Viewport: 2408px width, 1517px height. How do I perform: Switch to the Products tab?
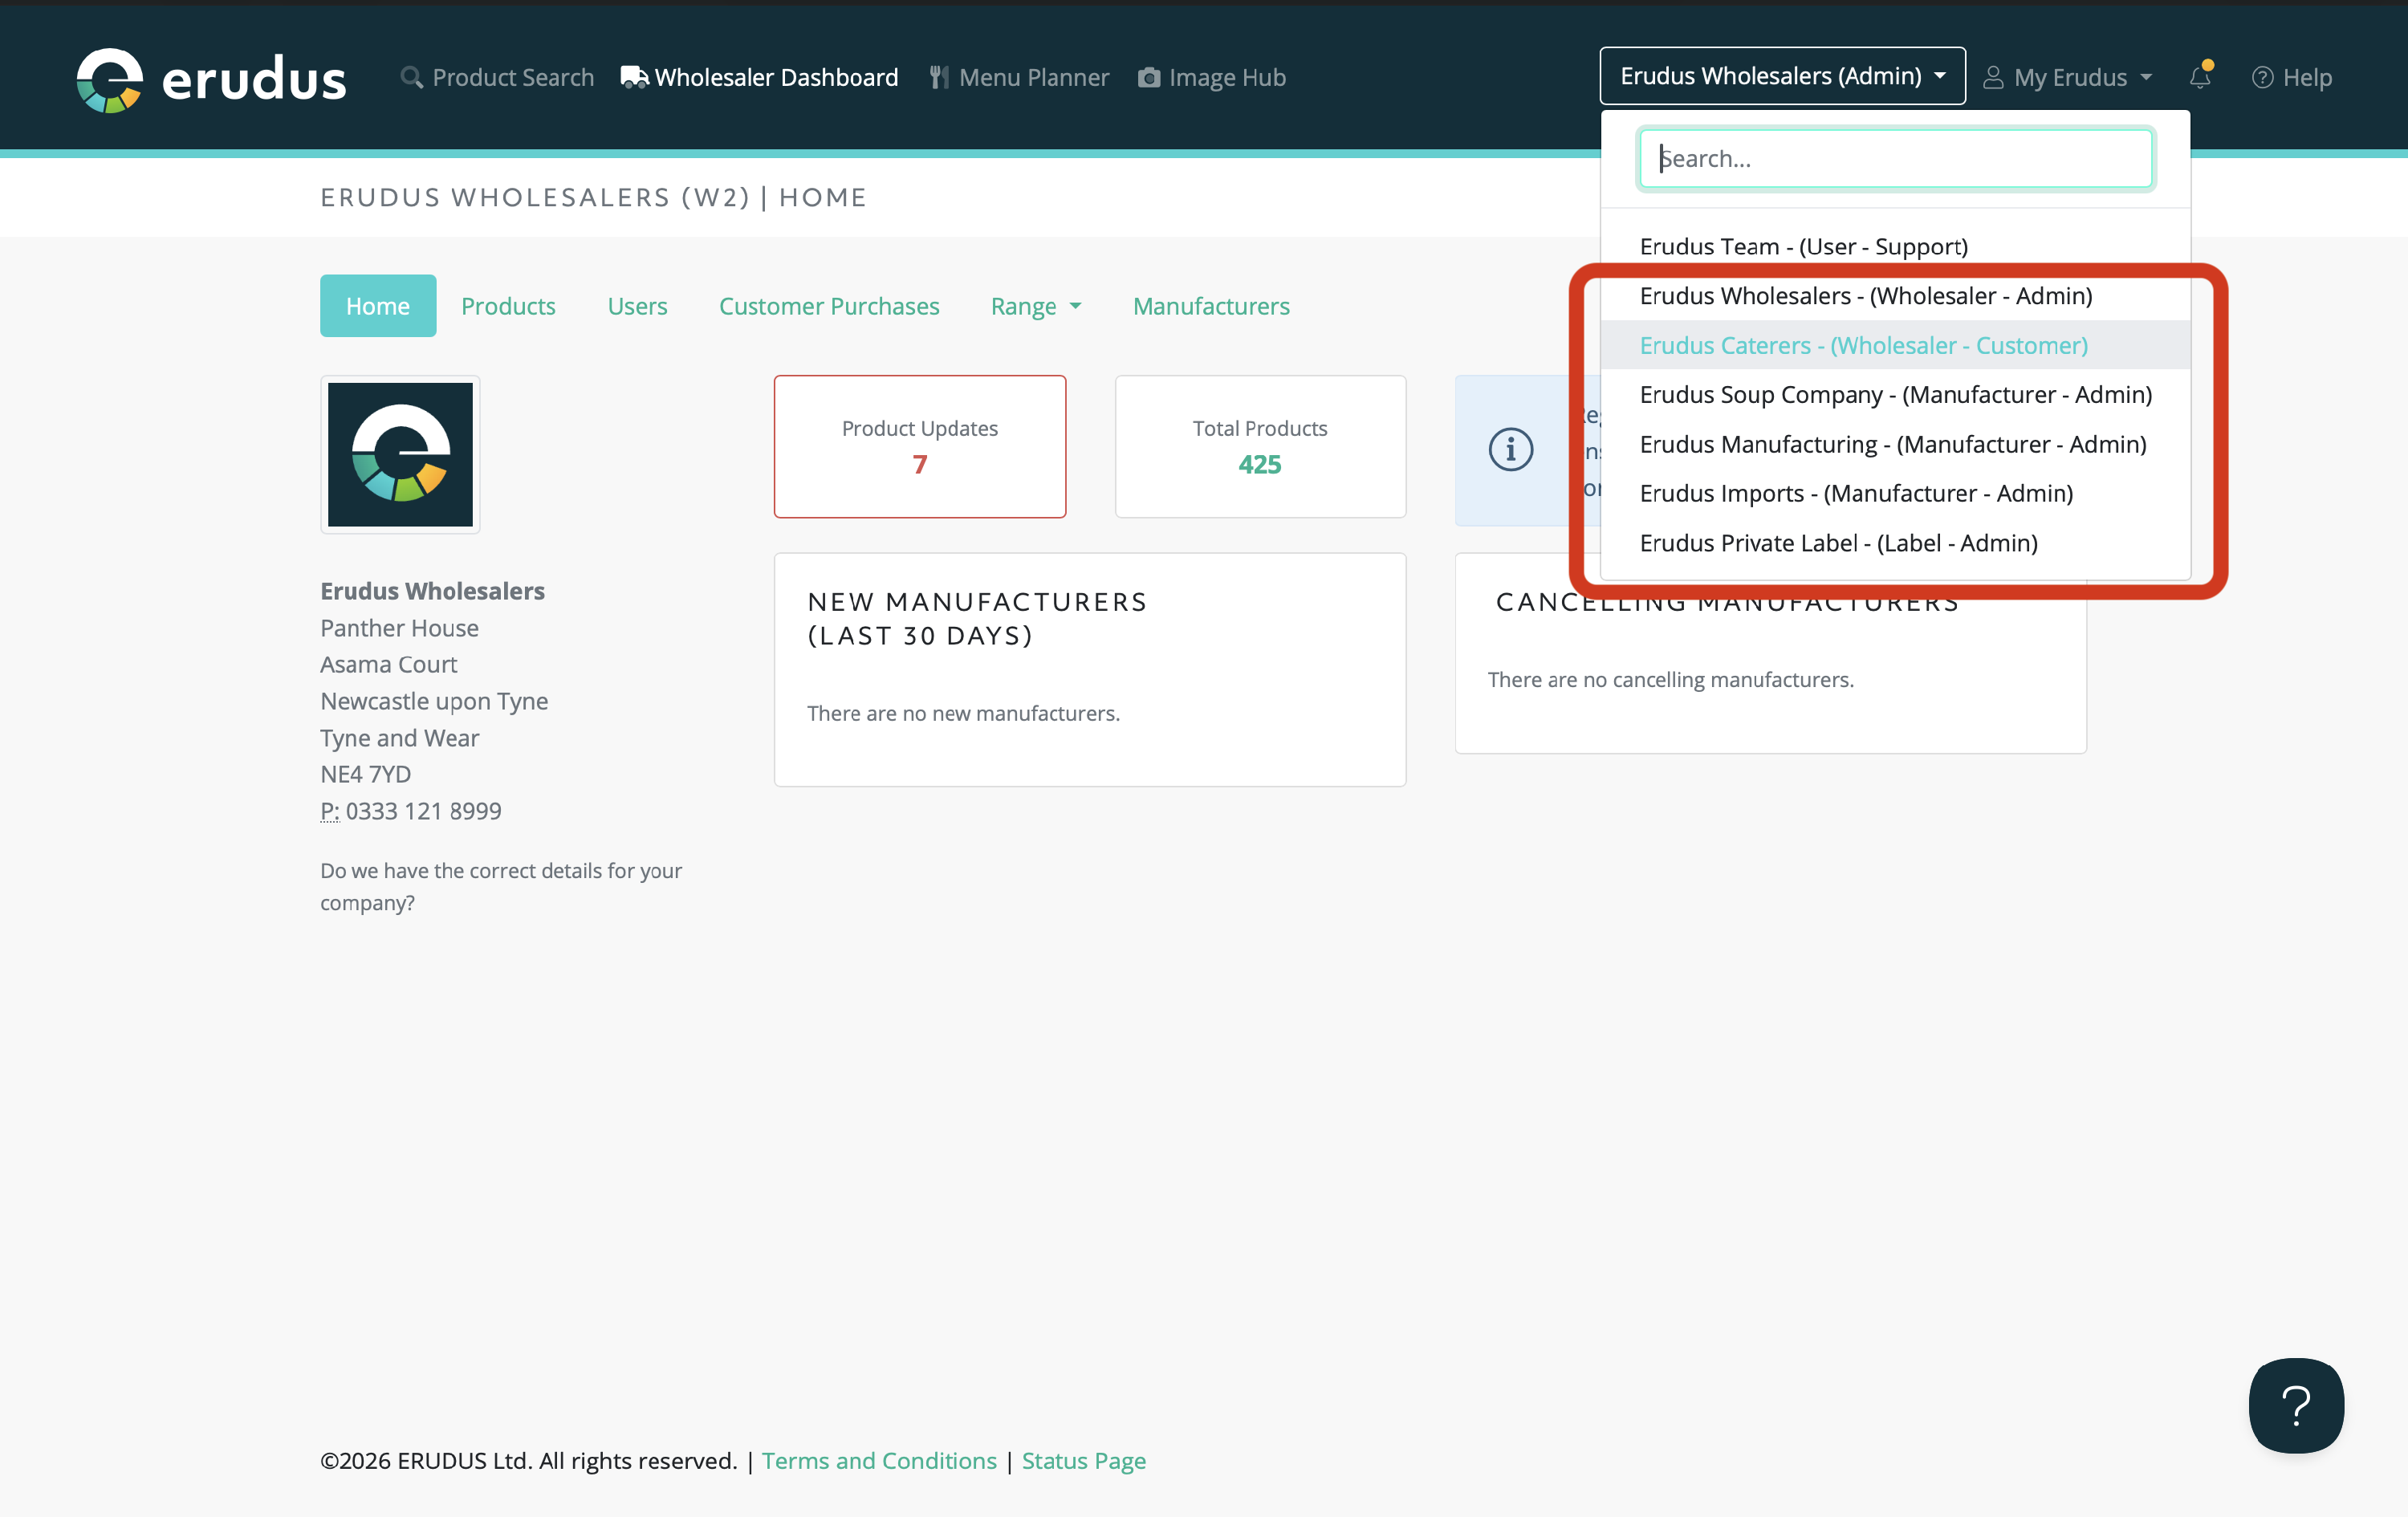pos(508,306)
